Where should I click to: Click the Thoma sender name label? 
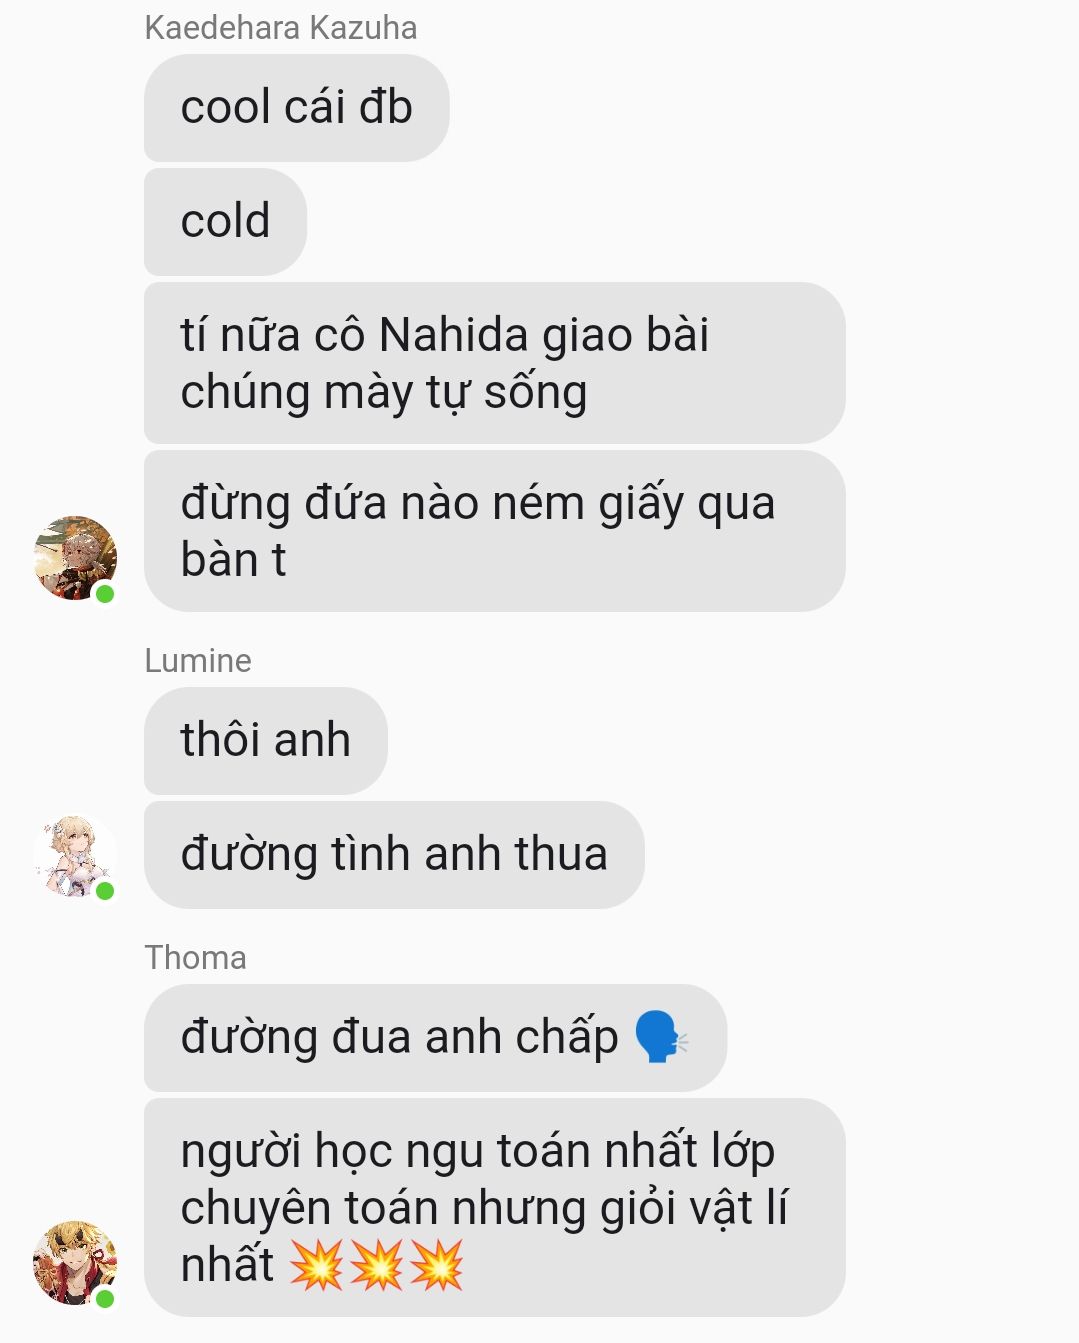tap(195, 958)
